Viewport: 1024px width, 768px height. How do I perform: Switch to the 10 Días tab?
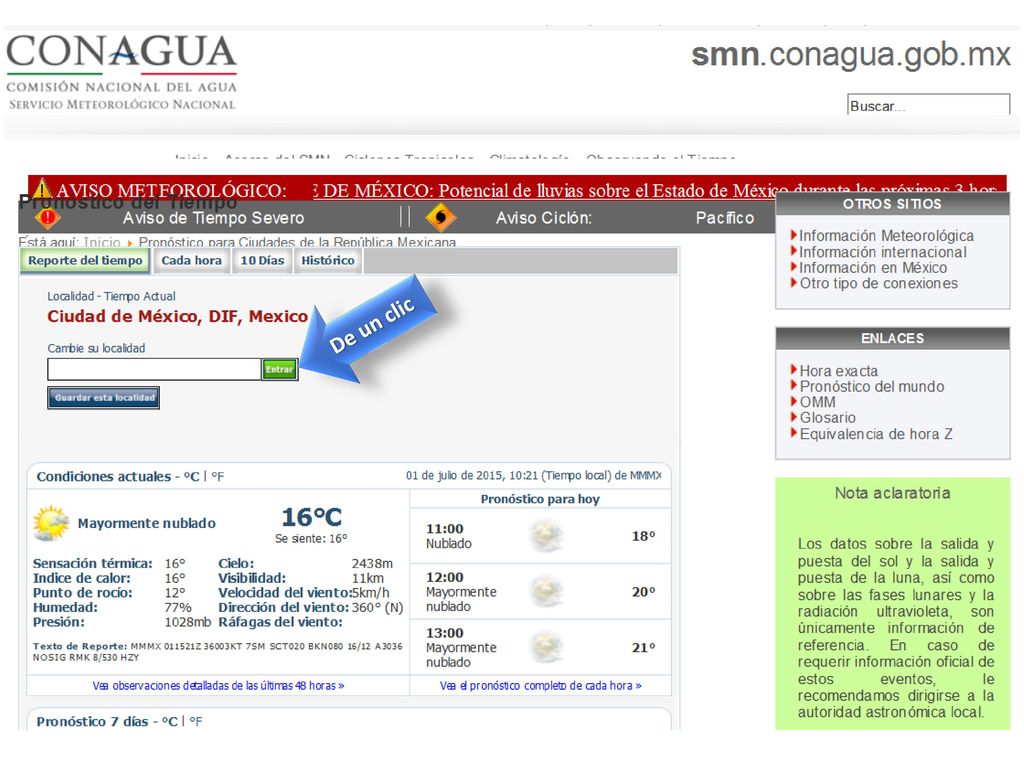[x=262, y=261]
